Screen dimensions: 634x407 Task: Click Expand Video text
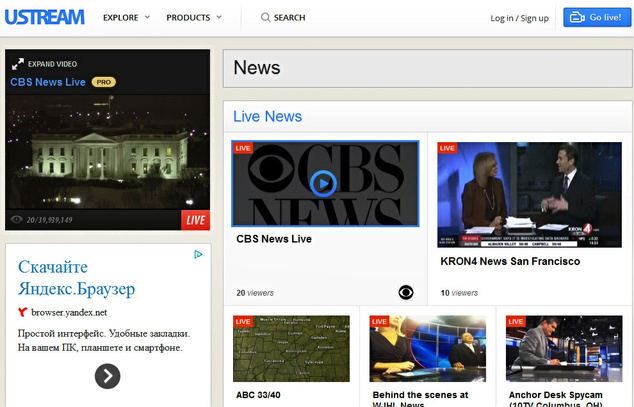coord(52,64)
